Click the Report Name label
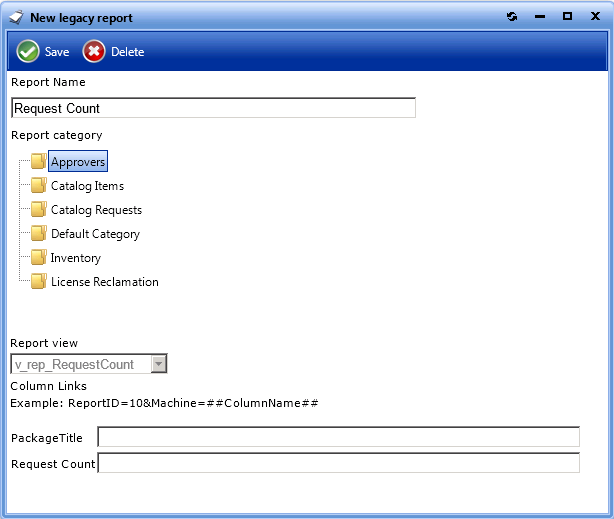This screenshot has height=519, width=614. tap(48, 82)
